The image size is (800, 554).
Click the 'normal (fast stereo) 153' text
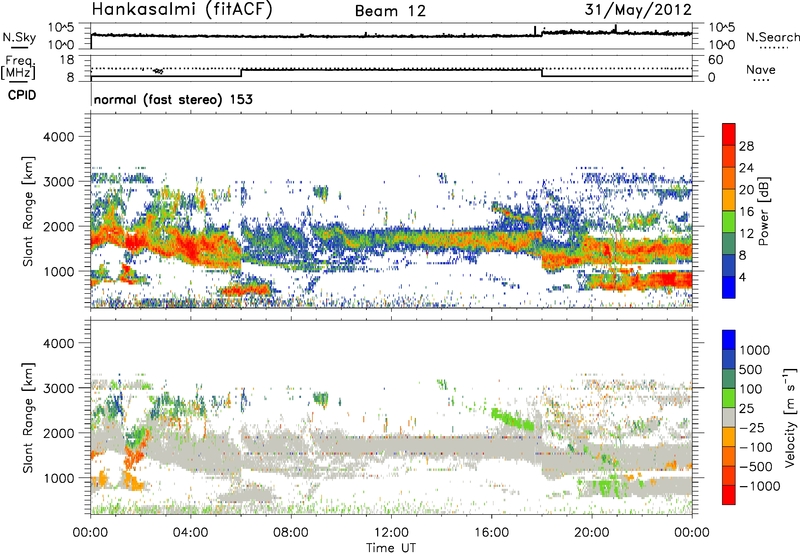173,99
